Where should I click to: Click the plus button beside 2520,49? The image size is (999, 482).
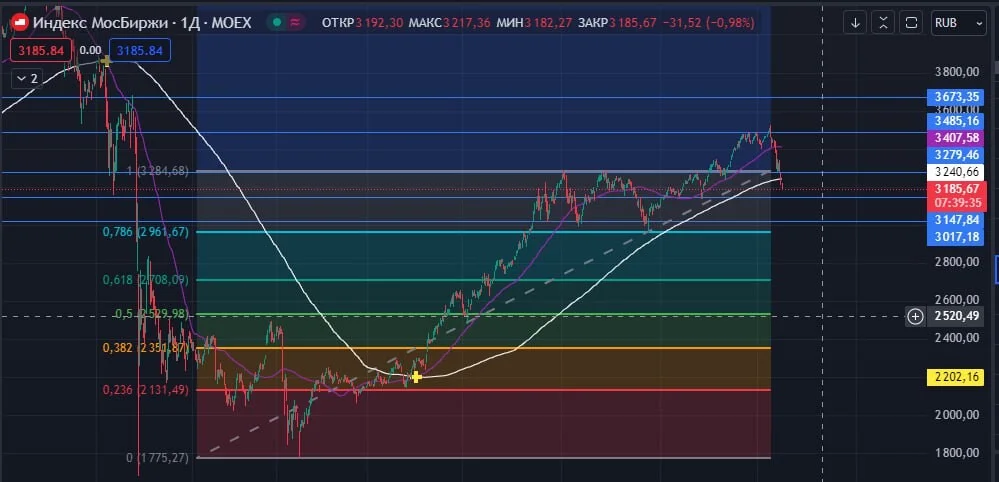point(915,316)
